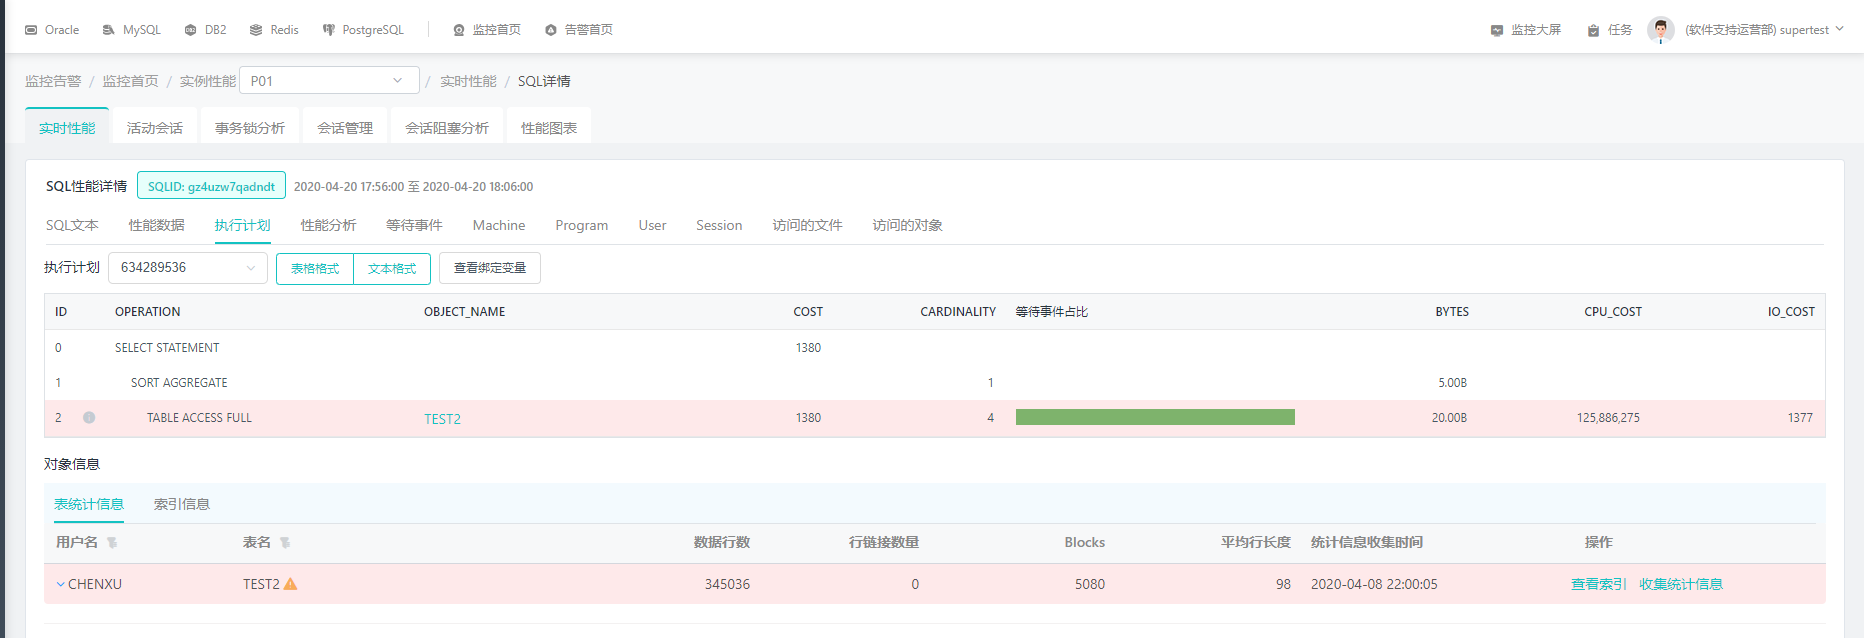Click the 告警首页 alert icon
Image resolution: width=1864 pixels, height=638 pixels.
(551, 30)
